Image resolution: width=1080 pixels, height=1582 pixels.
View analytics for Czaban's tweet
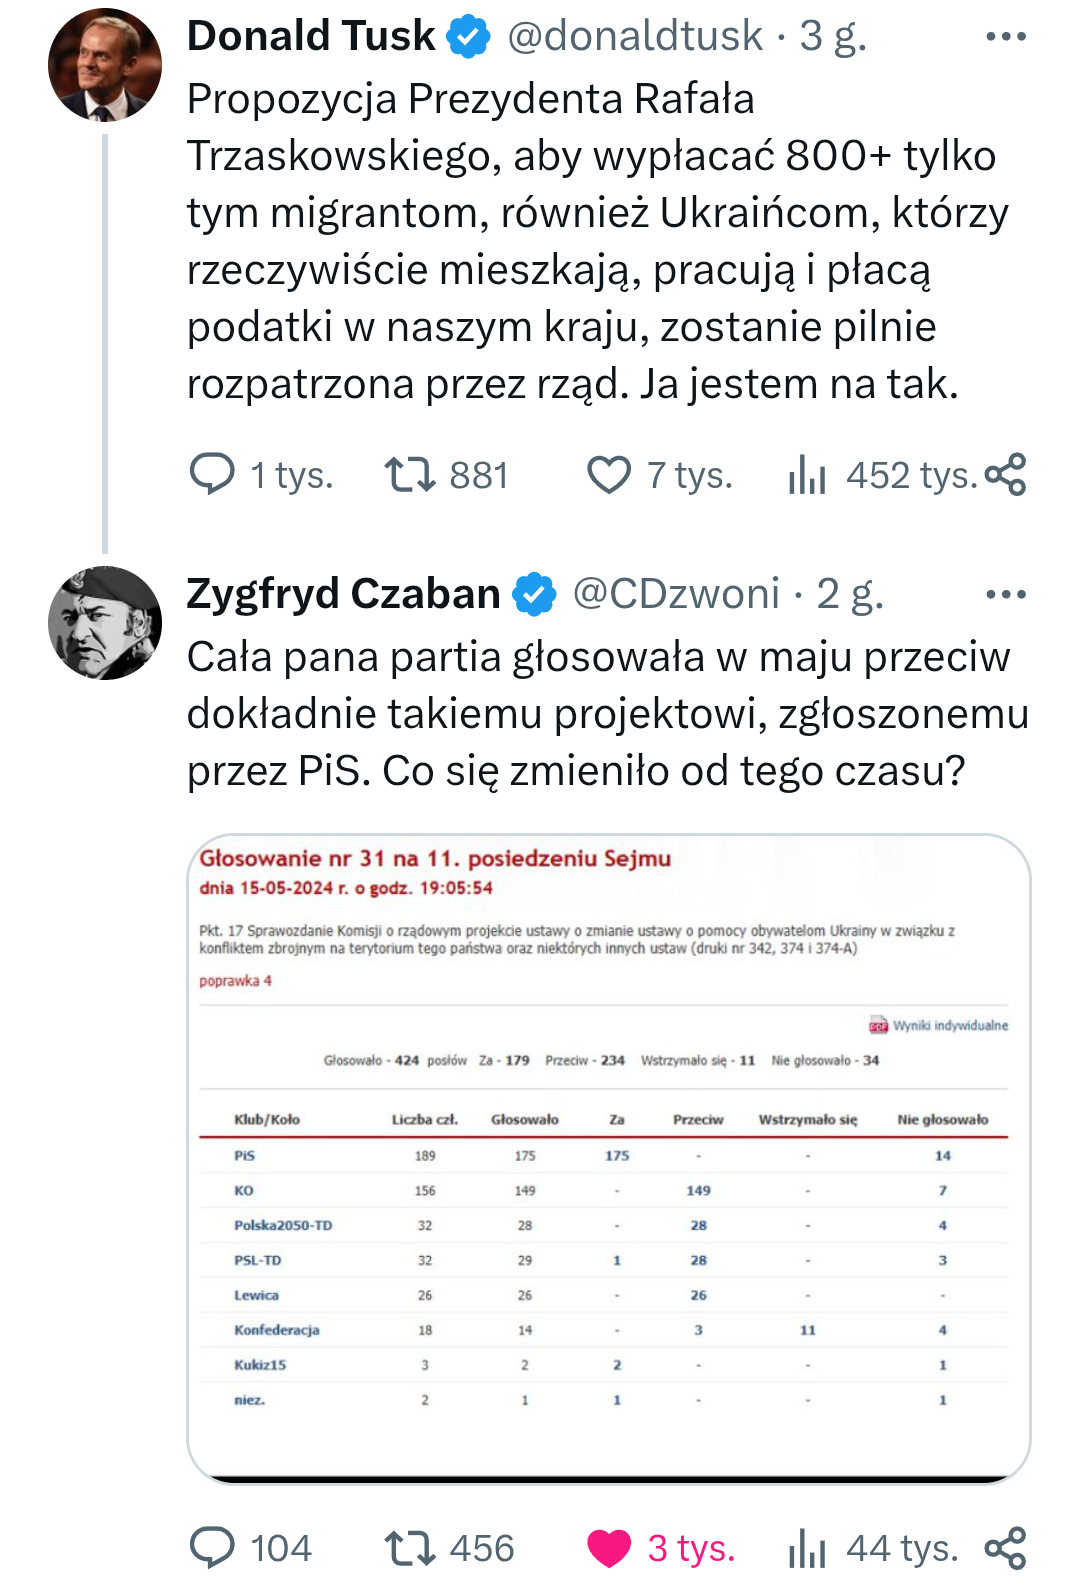click(x=808, y=1548)
